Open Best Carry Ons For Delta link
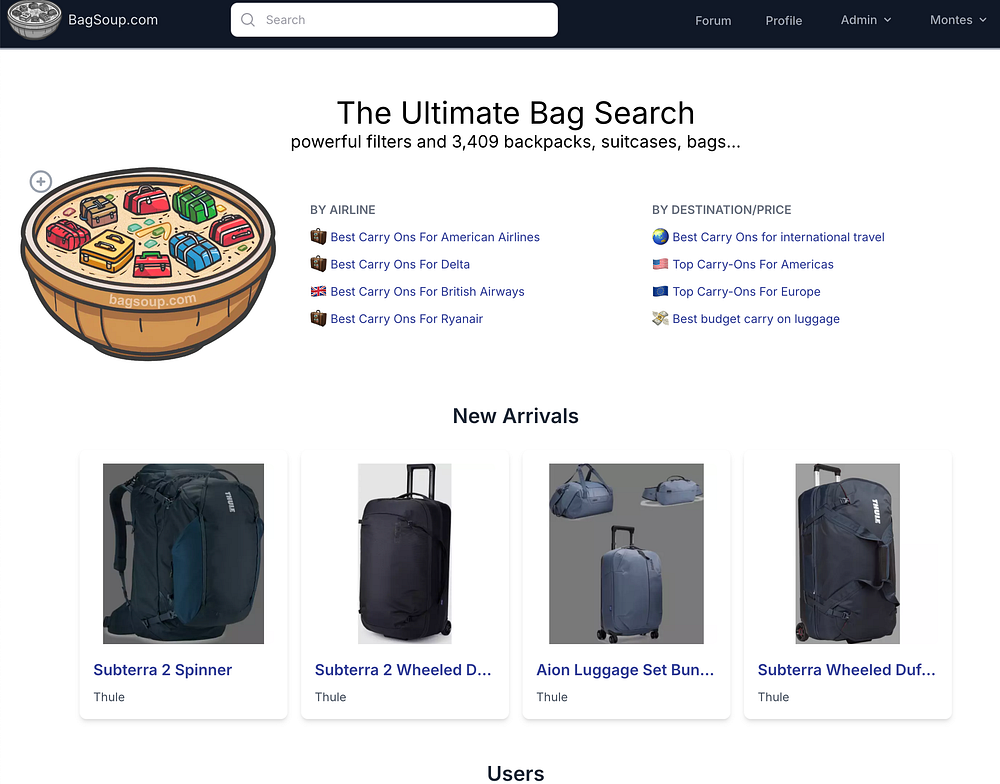This screenshot has height=784, width=1000. [x=400, y=264]
